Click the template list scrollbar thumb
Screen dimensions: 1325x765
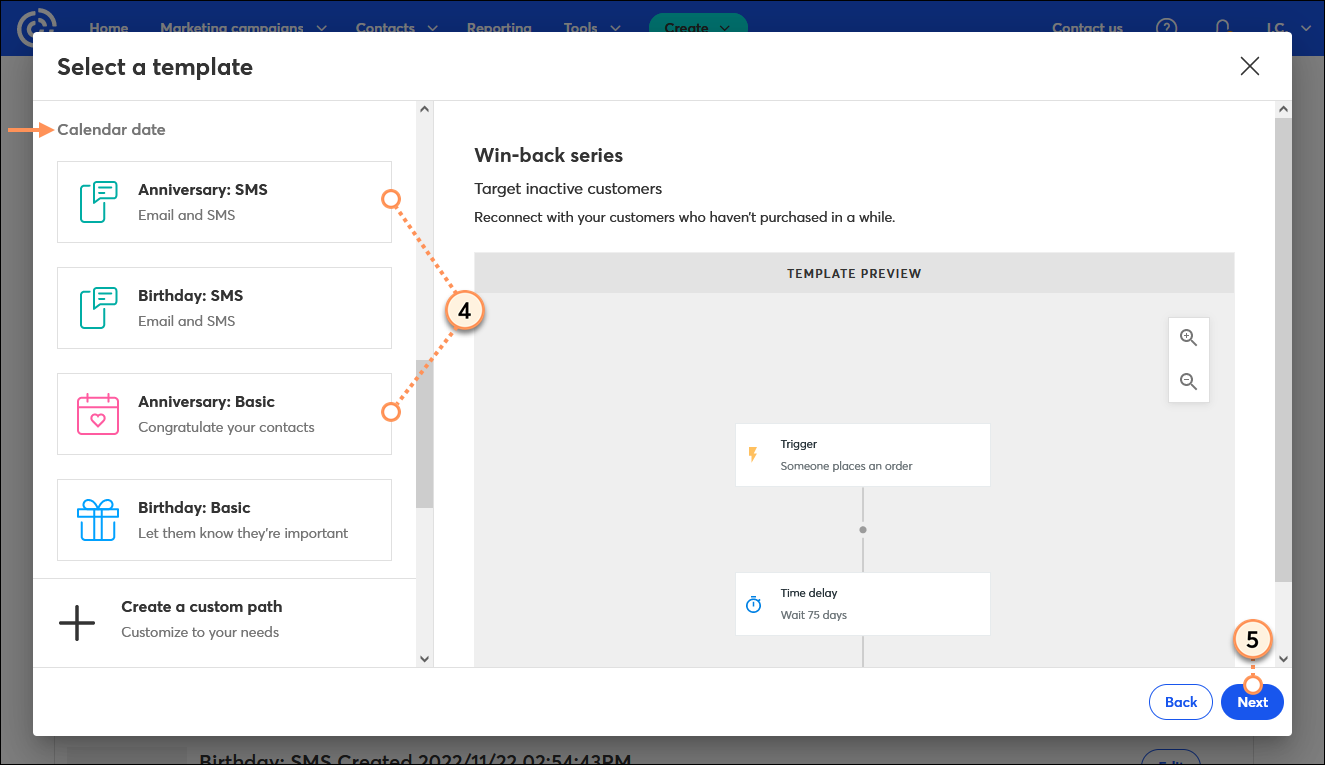pos(424,434)
